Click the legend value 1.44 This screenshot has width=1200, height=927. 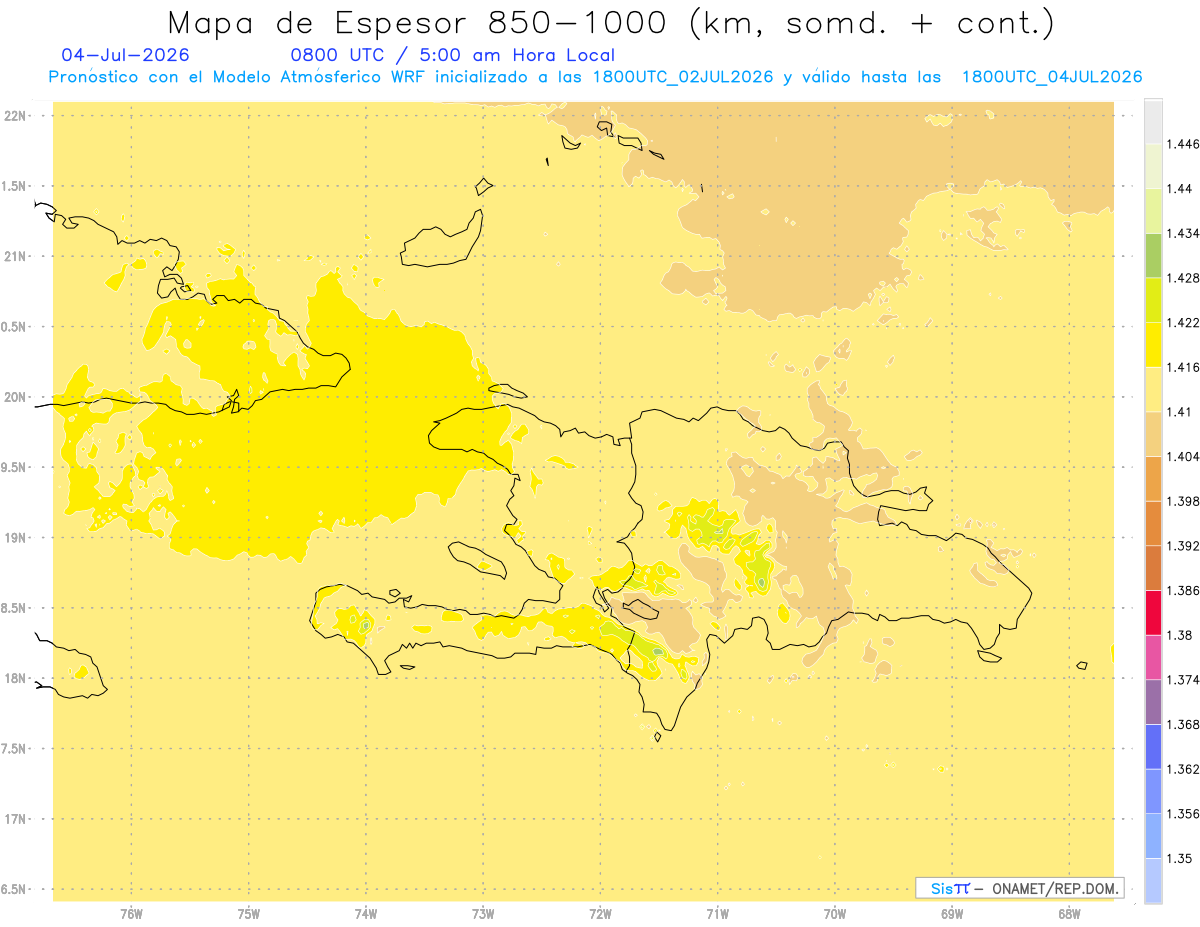(1180, 189)
